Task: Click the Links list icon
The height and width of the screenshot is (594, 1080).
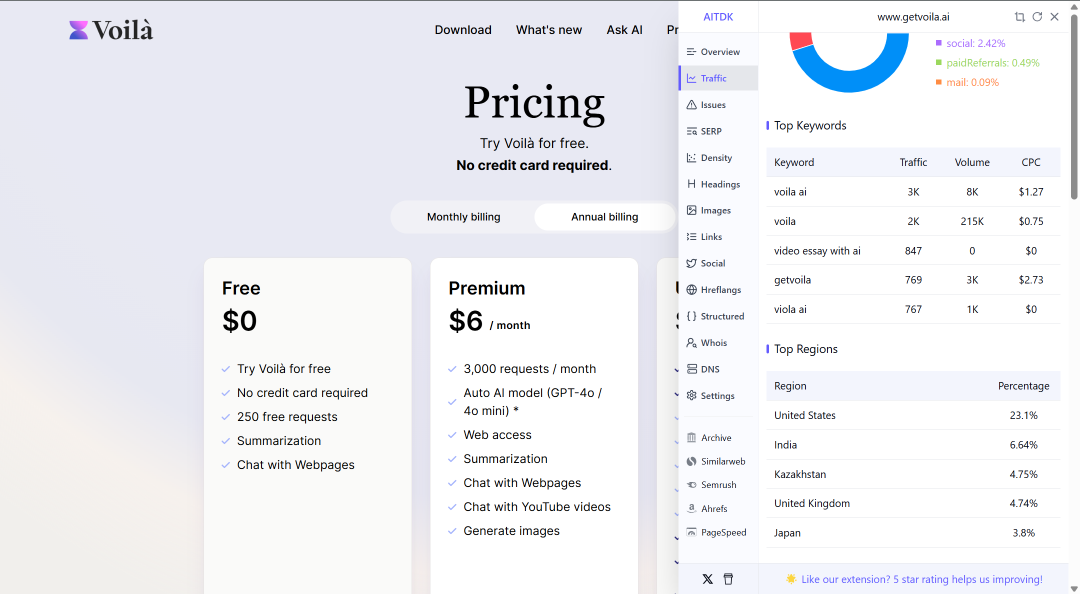Action: pos(692,236)
